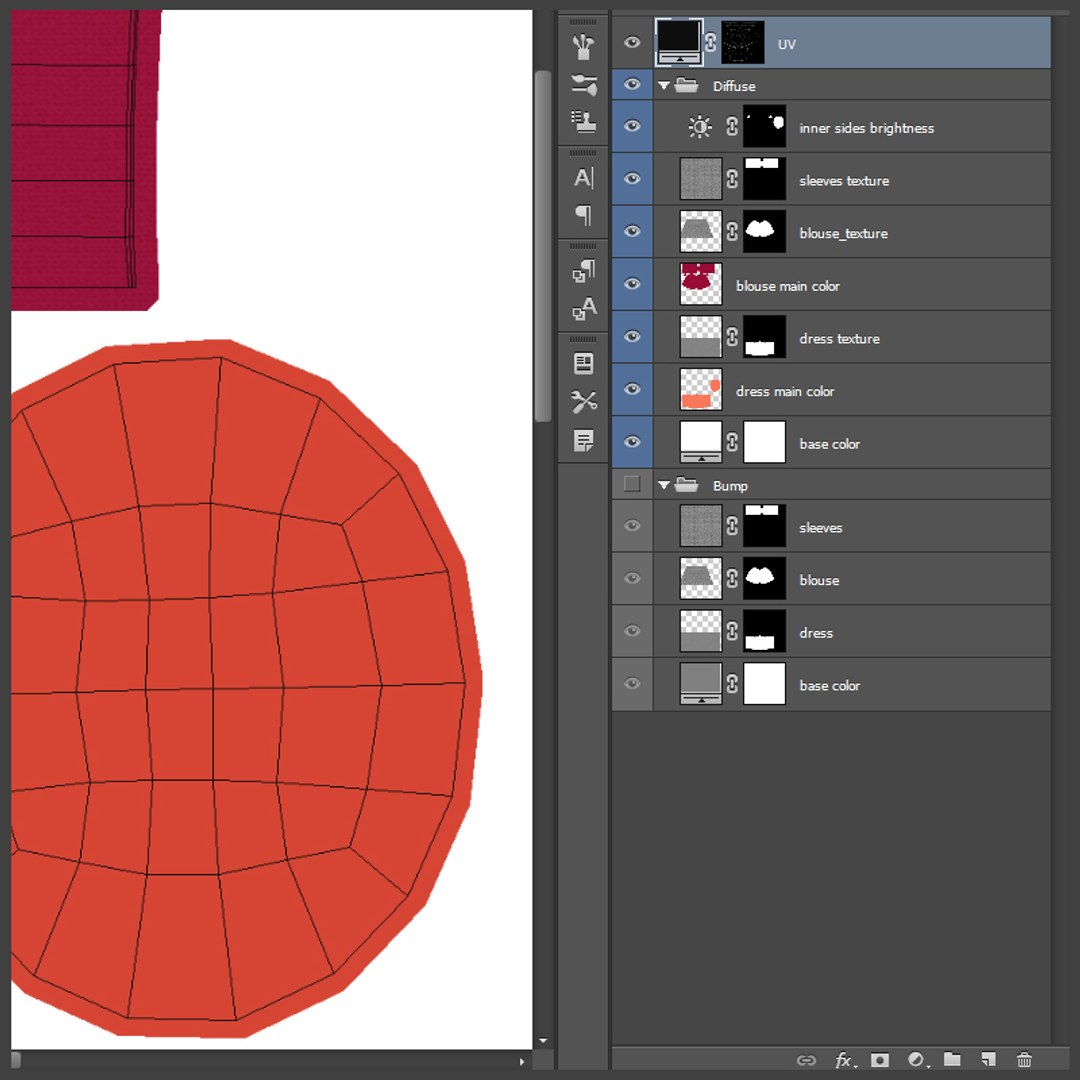Open the Paragraph Styles panel icon
Screen dimensions: 1080x1080
click(583, 271)
